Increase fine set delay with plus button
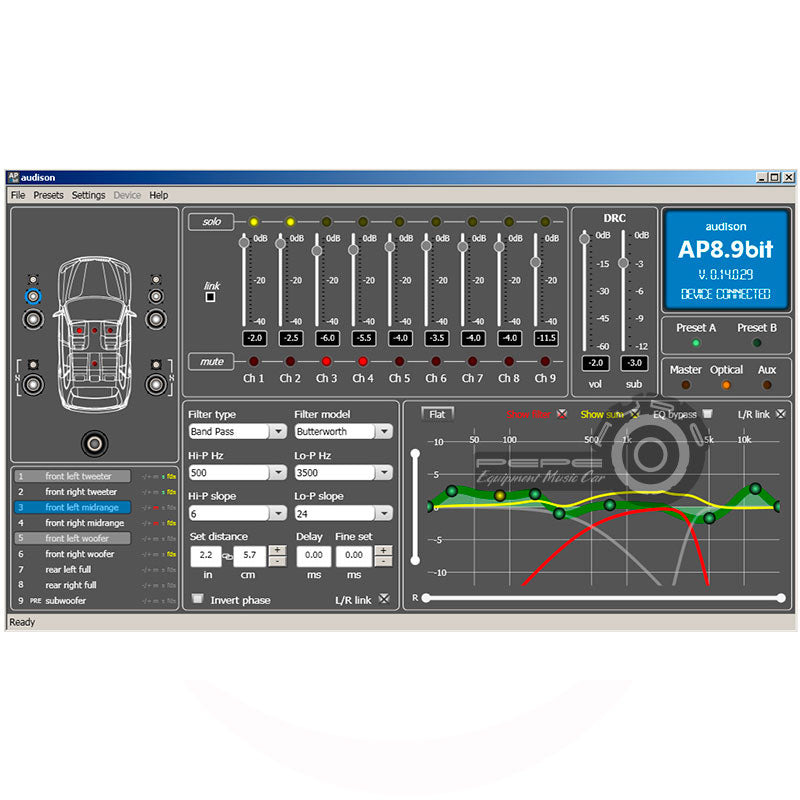800x800 pixels. [383, 551]
